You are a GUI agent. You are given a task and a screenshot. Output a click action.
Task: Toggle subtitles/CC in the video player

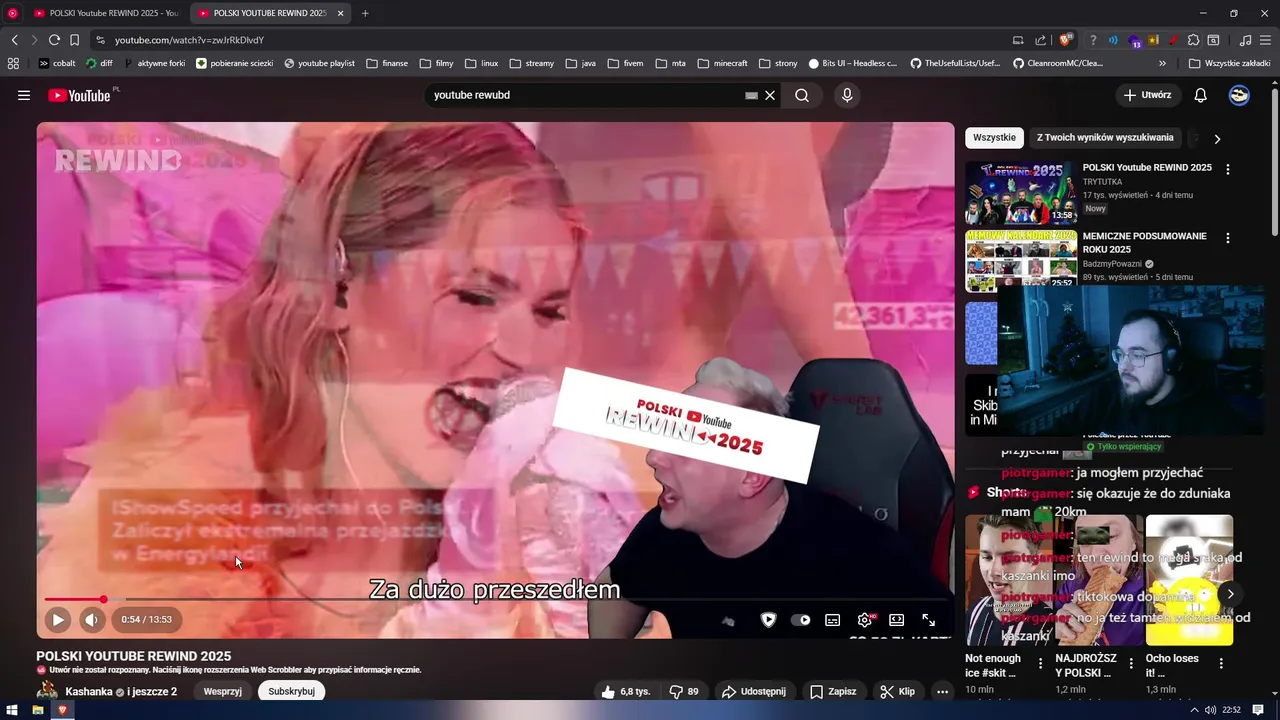click(832, 620)
